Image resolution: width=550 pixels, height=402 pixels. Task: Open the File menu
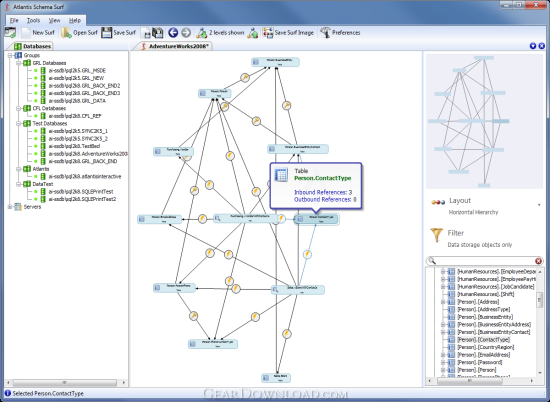pyautogui.click(x=14, y=20)
